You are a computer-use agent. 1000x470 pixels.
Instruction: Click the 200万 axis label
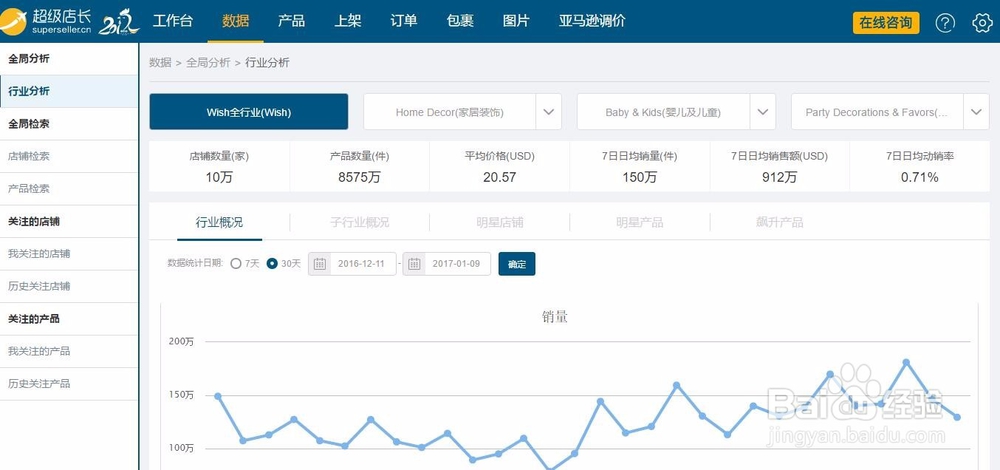point(181,342)
